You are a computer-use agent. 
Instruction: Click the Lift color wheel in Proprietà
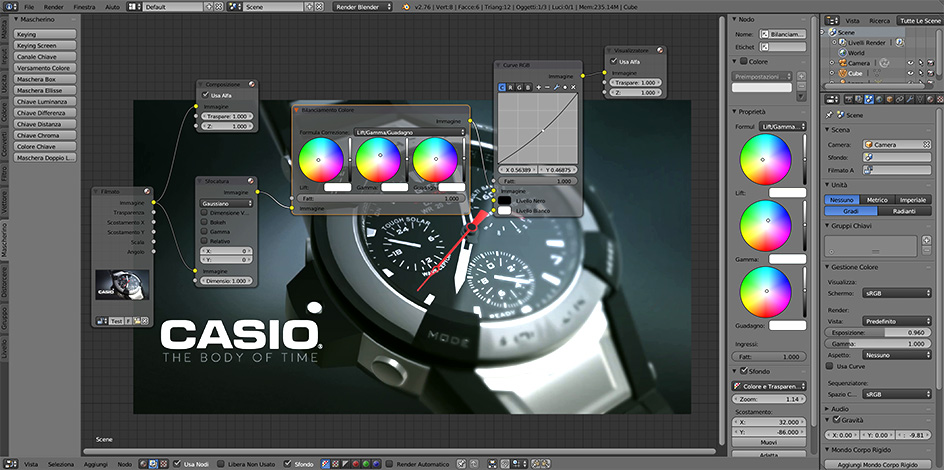coord(765,159)
